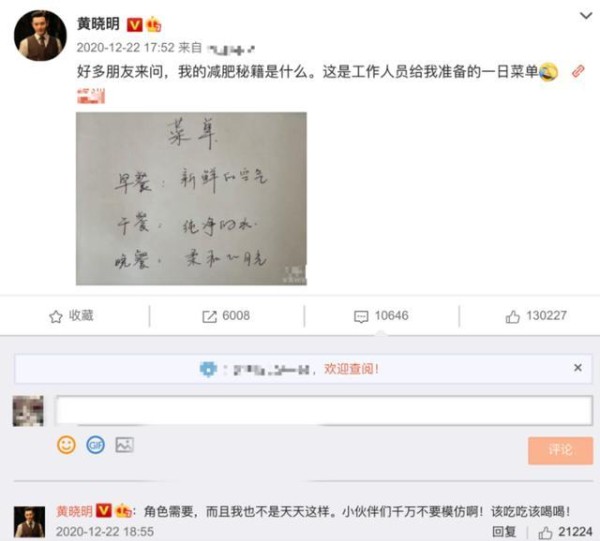
Task: Click the red link icon after the post text
Action: tap(578, 72)
